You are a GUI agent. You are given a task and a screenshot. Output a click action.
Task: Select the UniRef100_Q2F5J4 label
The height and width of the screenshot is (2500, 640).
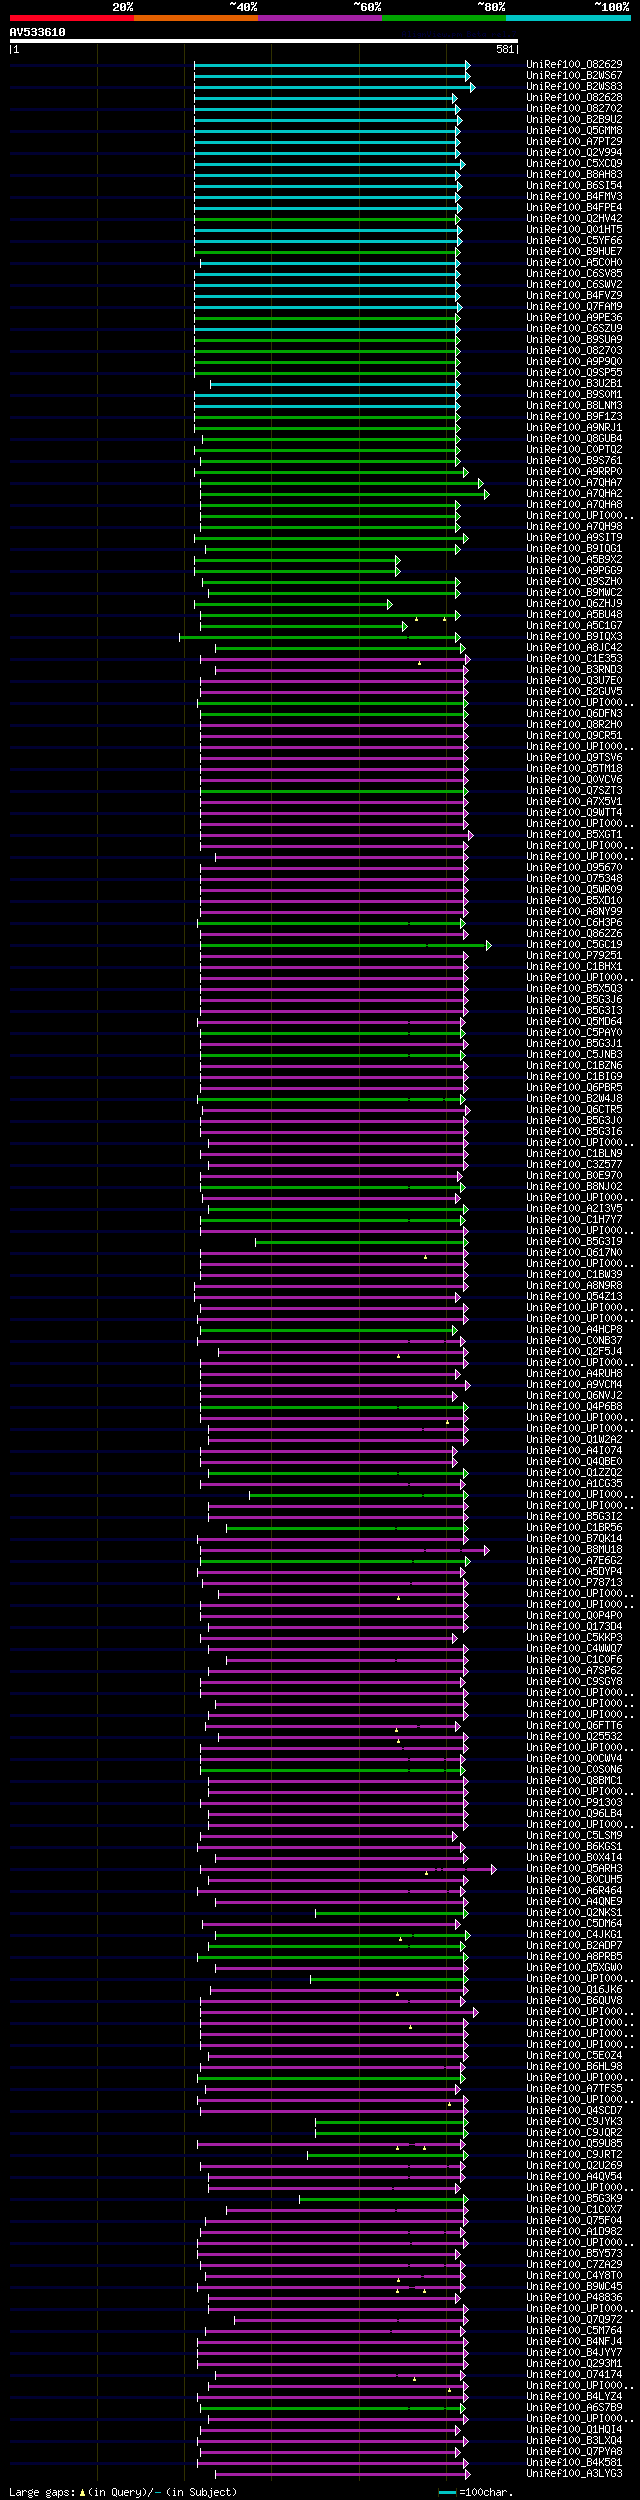pos(574,1352)
